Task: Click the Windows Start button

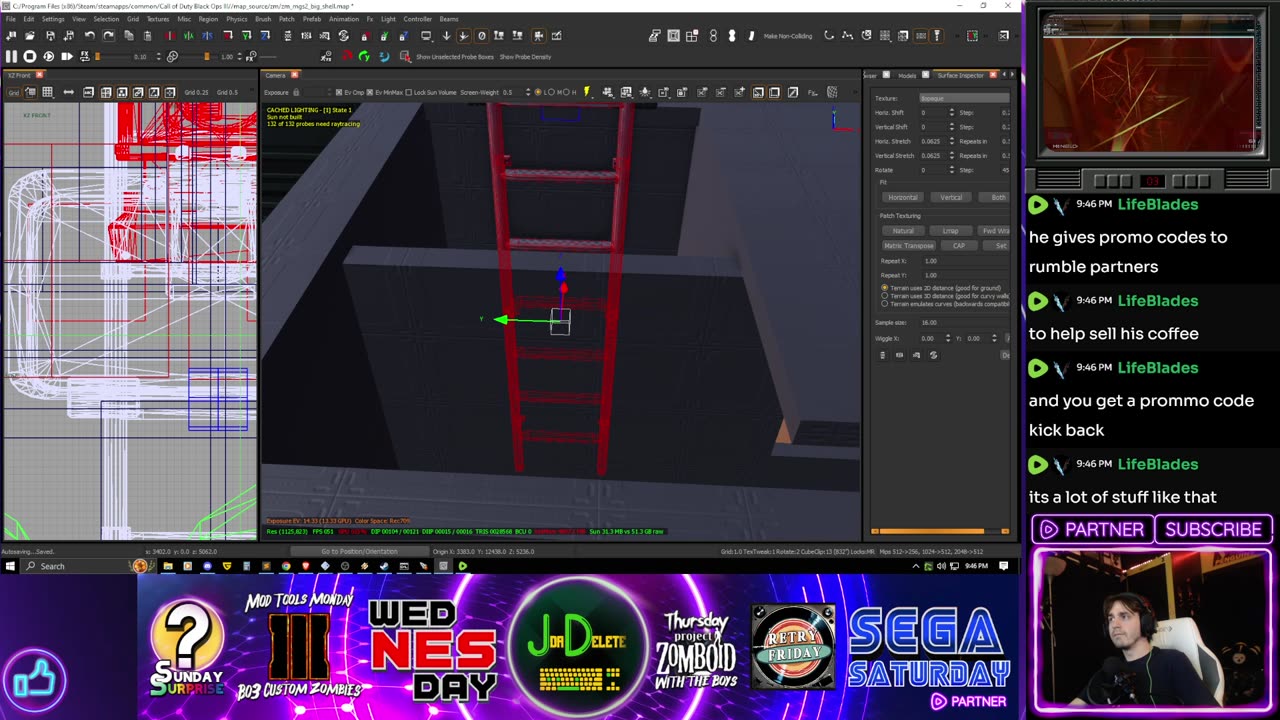Action: pos(10,566)
